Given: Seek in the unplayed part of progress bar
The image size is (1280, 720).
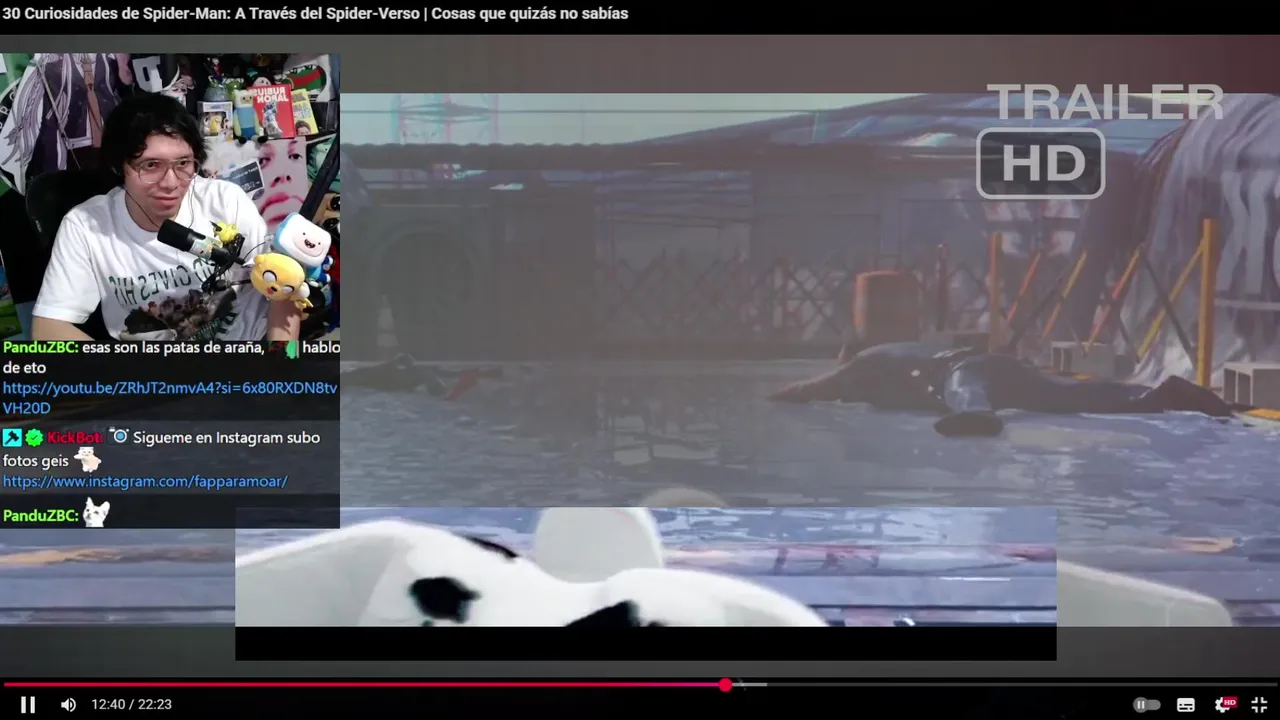Looking at the screenshot, I should click(x=1000, y=685).
